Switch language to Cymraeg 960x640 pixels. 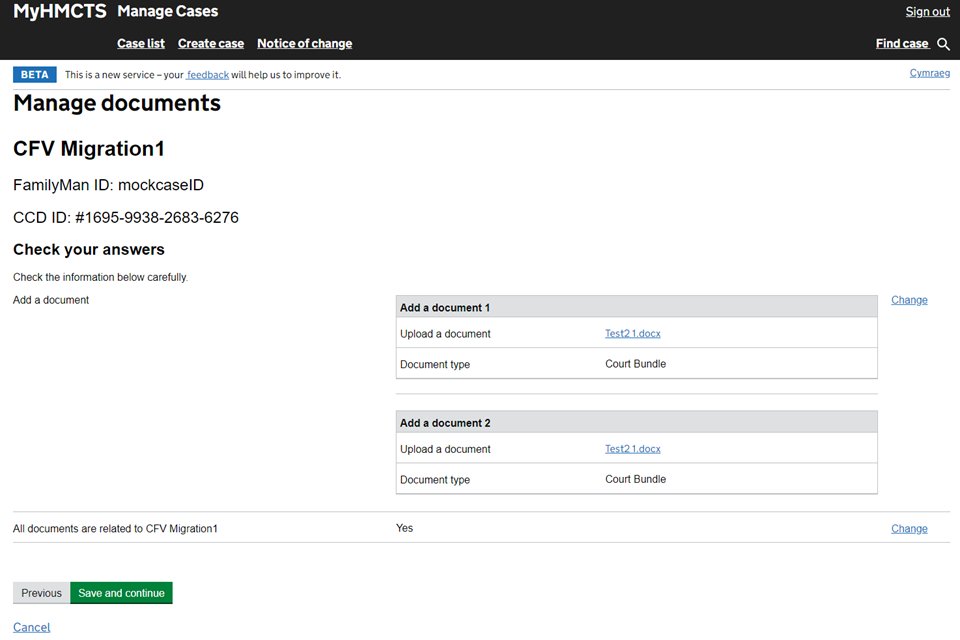tap(929, 73)
